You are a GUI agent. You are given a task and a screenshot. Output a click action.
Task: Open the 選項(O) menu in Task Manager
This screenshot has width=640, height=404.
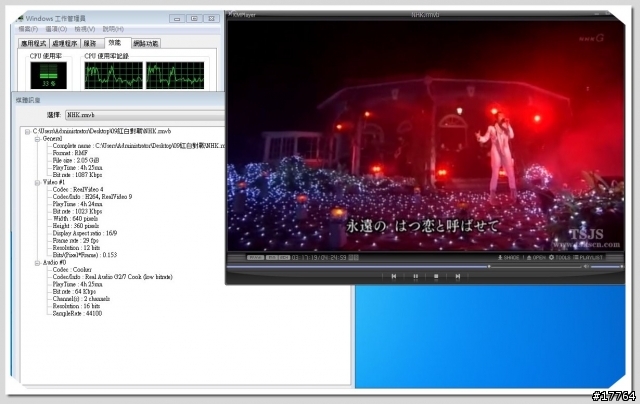(x=56, y=29)
